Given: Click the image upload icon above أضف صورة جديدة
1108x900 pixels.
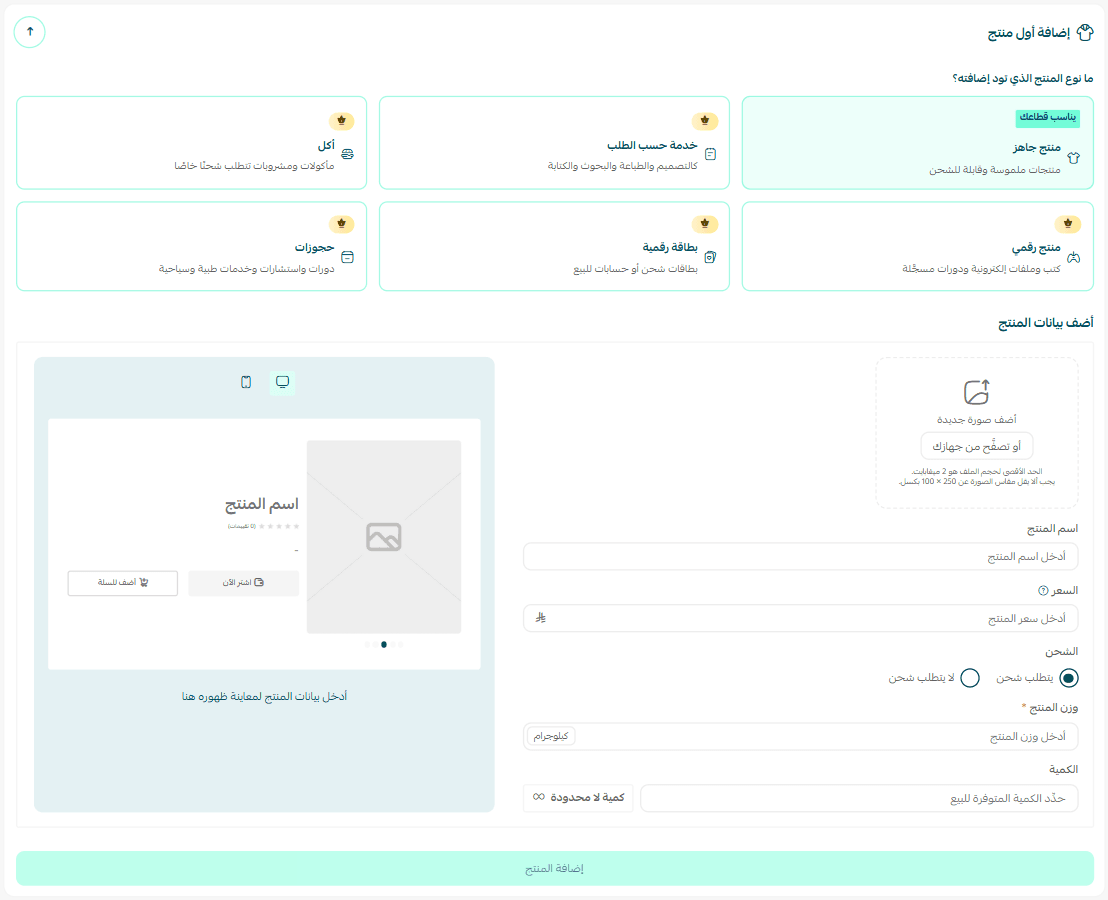Looking at the screenshot, I should tap(977, 392).
